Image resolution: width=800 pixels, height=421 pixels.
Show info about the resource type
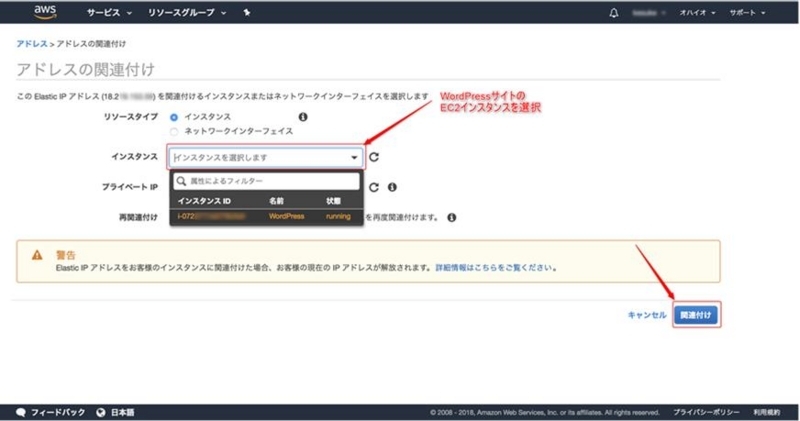click(303, 117)
